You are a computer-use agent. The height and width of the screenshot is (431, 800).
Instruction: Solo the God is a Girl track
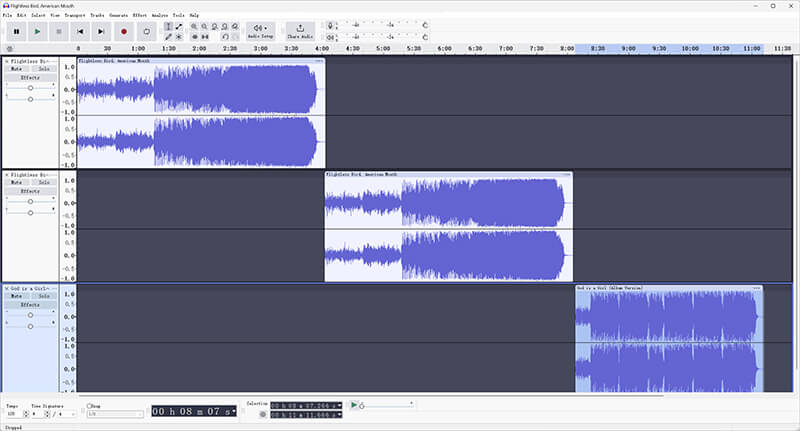click(x=44, y=296)
